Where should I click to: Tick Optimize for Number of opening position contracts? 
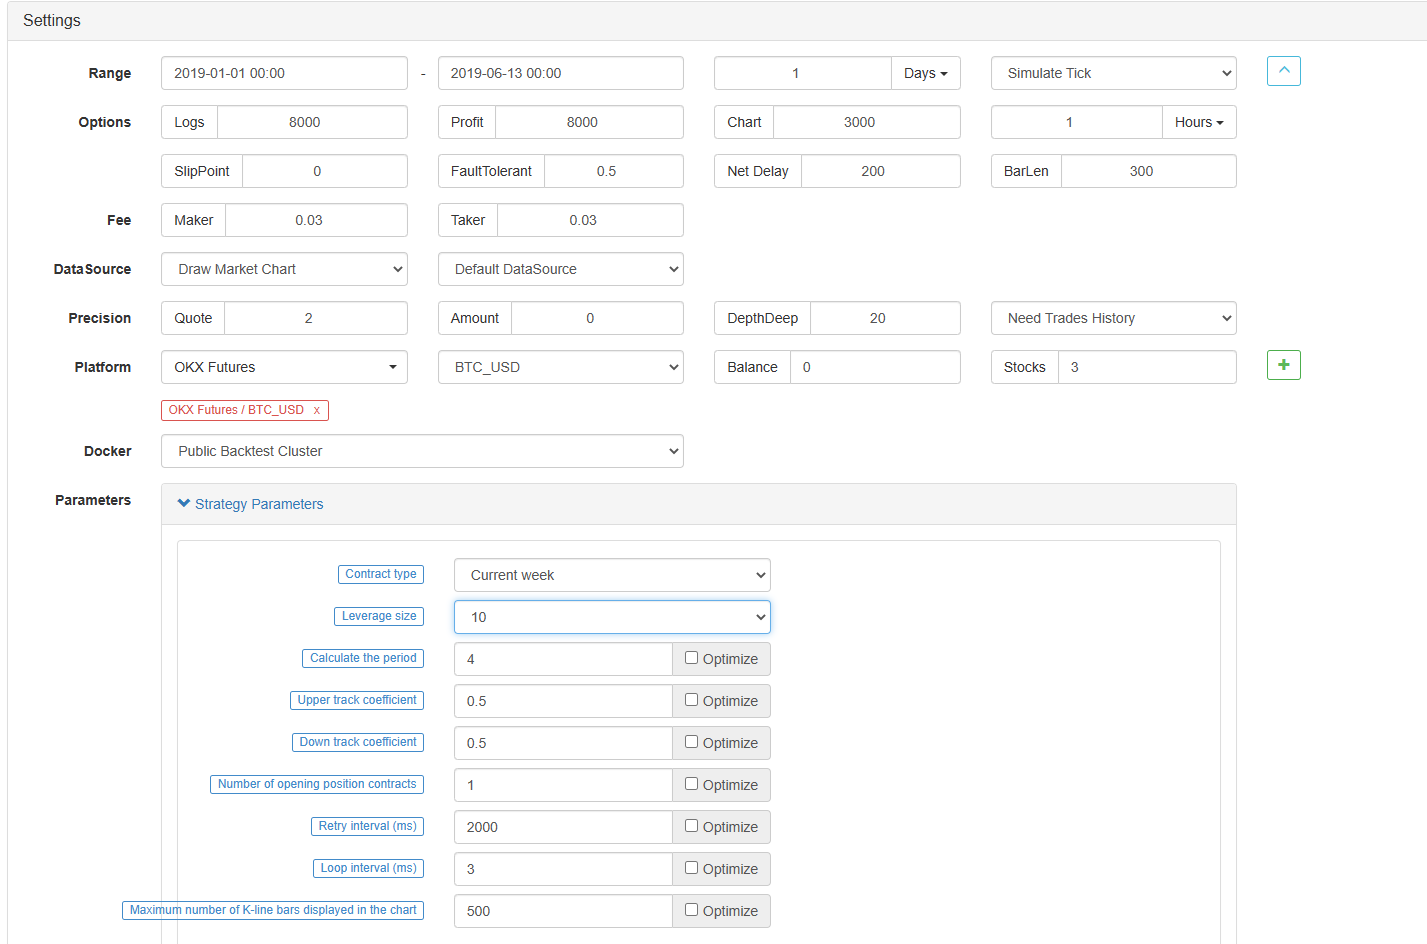[x=691, y=784]
